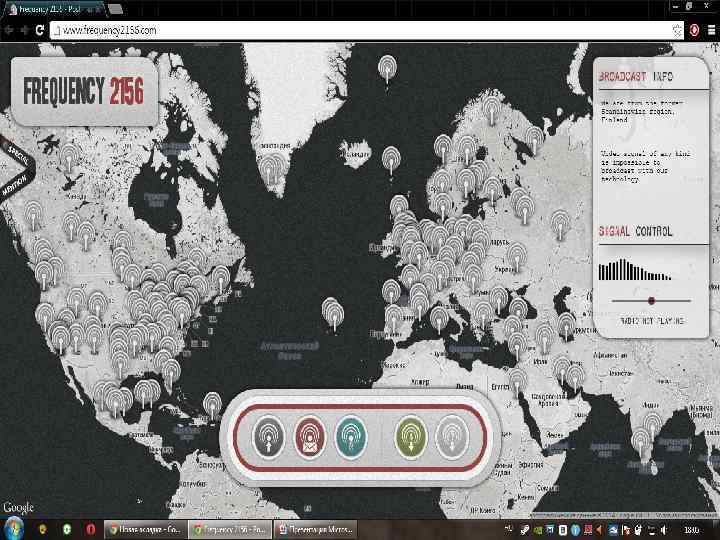Click the red extension icon in toolbar
Screen dimensions: 720x540
tap(694, 30)
